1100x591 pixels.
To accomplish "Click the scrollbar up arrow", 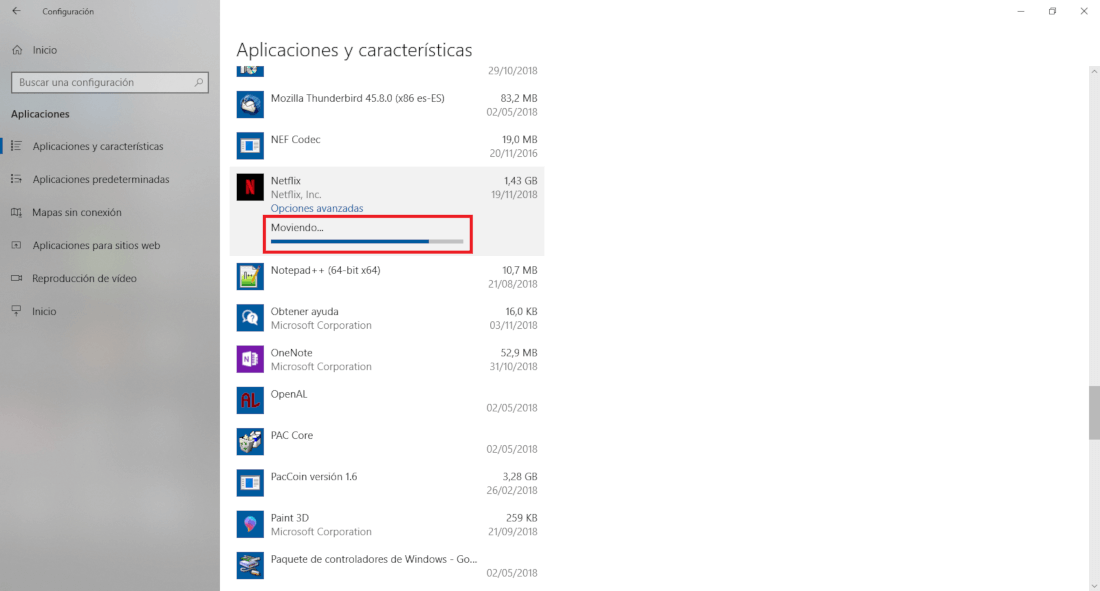I will 1094,72.
